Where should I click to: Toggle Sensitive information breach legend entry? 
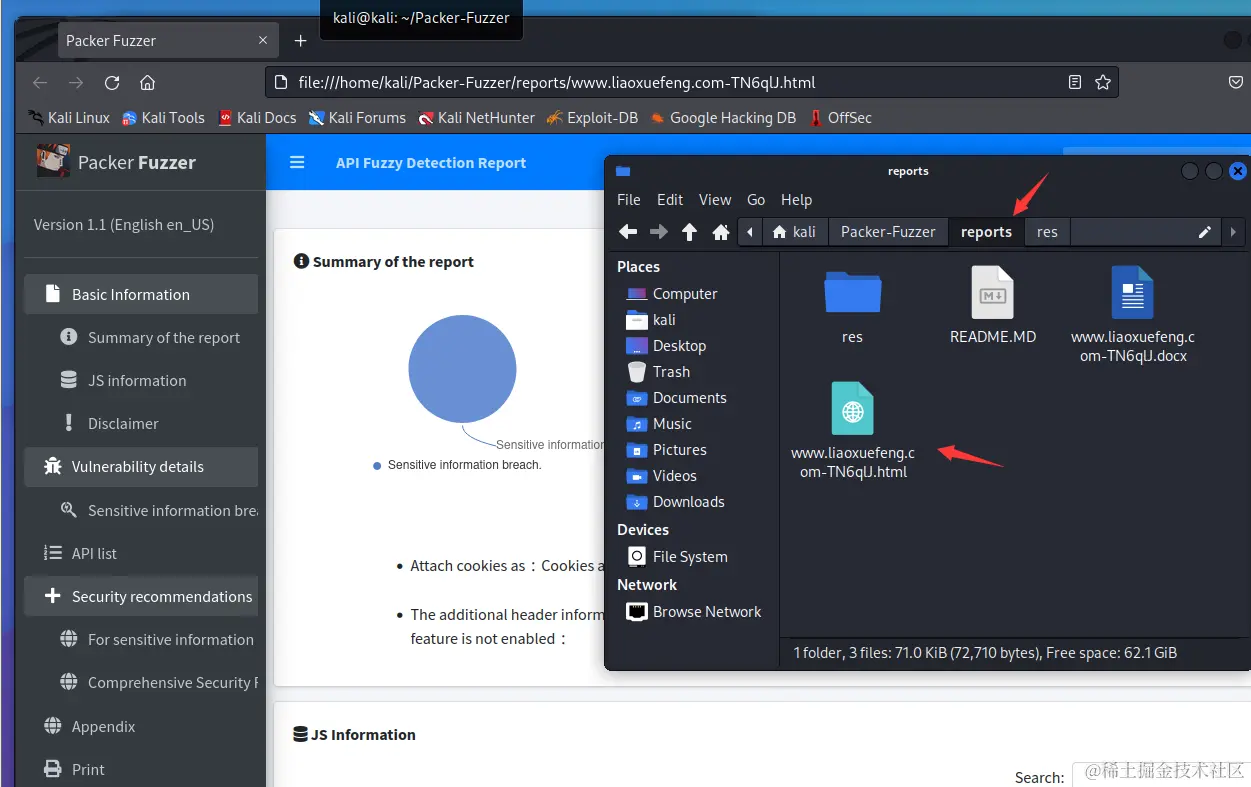click(457, 465)
